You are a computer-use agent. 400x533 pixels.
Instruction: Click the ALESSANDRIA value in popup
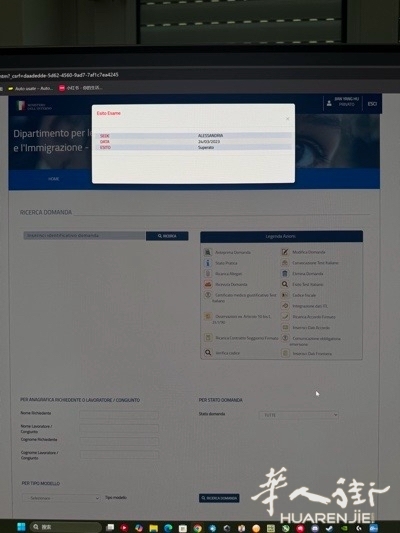pos(210,135)
